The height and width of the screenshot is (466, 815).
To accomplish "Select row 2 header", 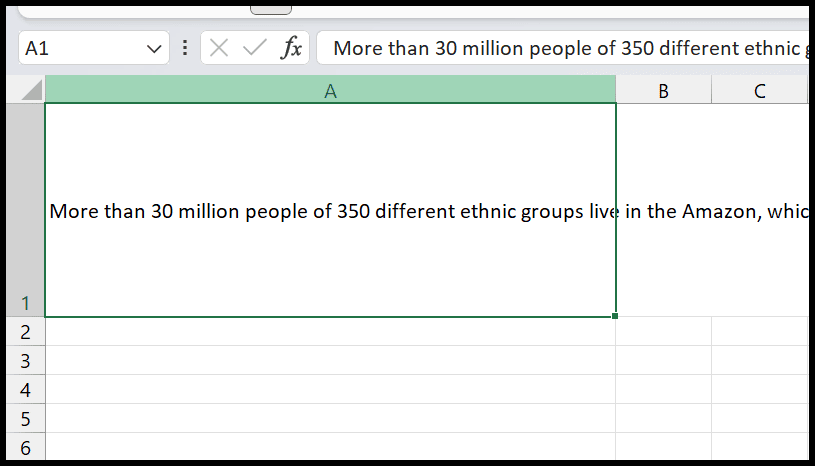I will coord(25,331).
